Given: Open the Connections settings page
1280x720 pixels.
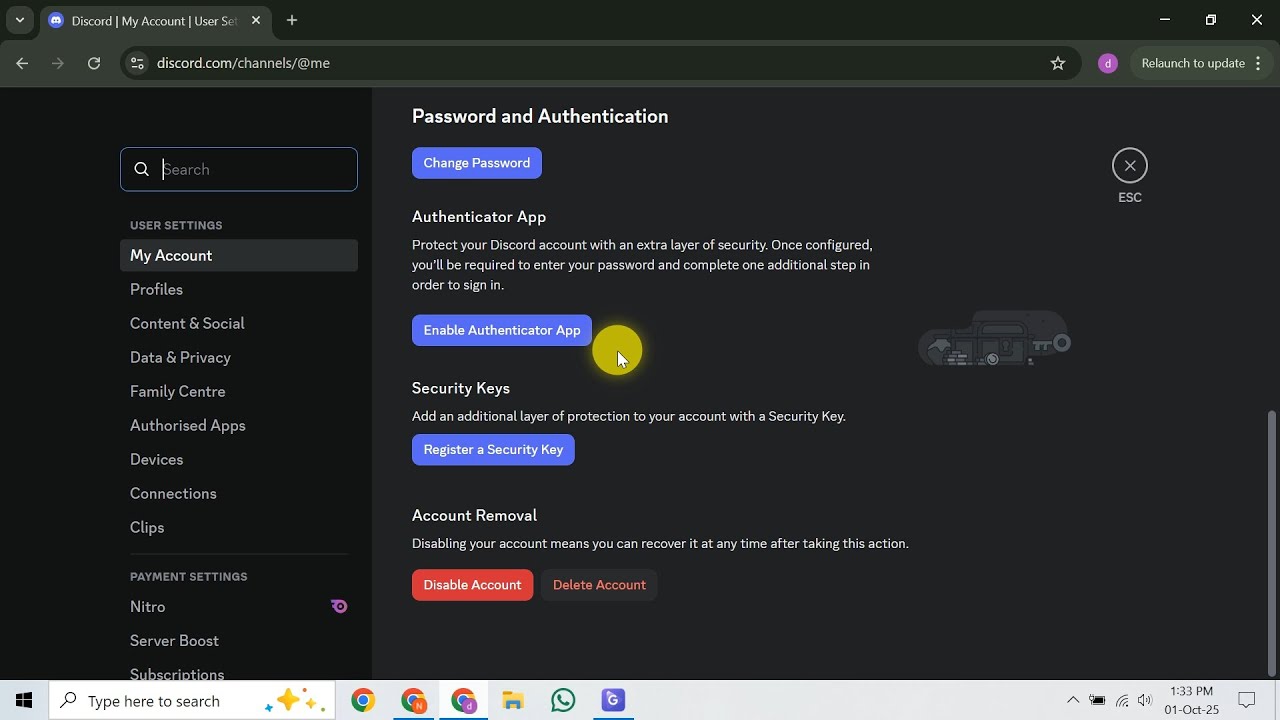Looking at the screenshot, I should click(239, 493).
